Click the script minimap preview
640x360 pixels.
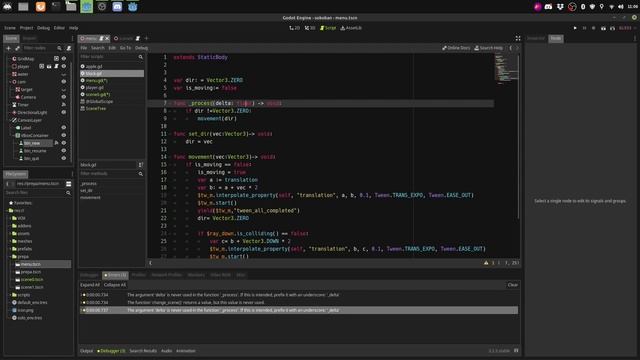coord(505,69)
